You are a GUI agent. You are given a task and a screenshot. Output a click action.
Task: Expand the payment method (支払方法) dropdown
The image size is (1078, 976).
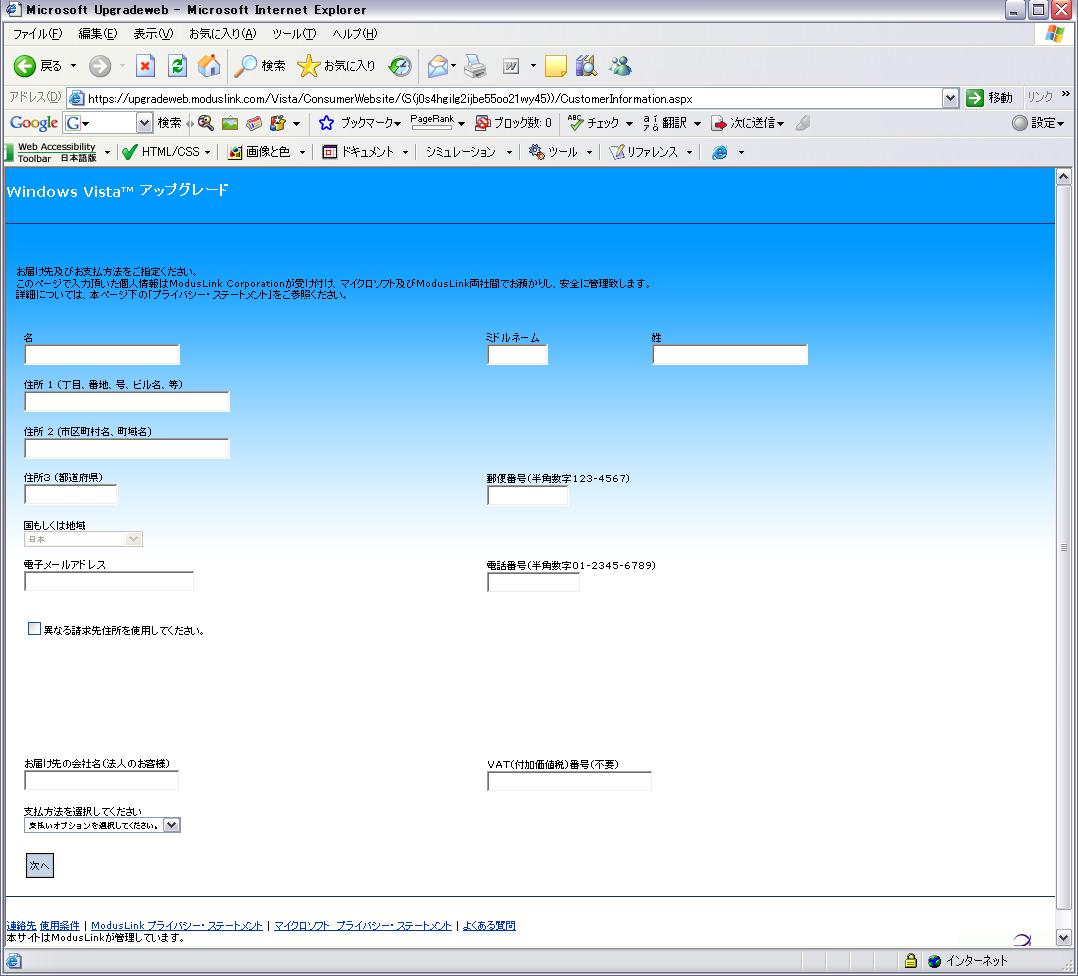tap(171, 825)
